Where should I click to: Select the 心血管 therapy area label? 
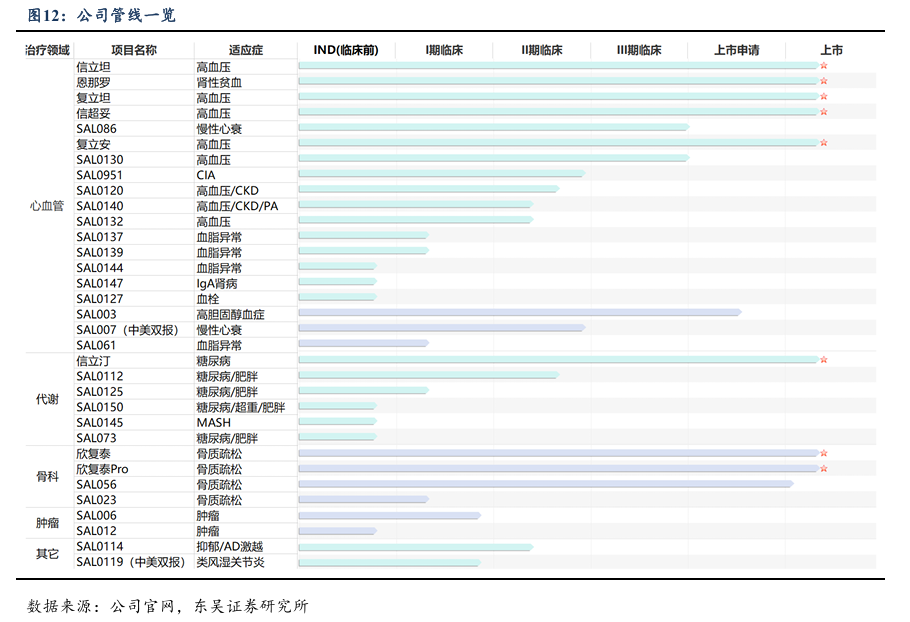pos(47,206)
